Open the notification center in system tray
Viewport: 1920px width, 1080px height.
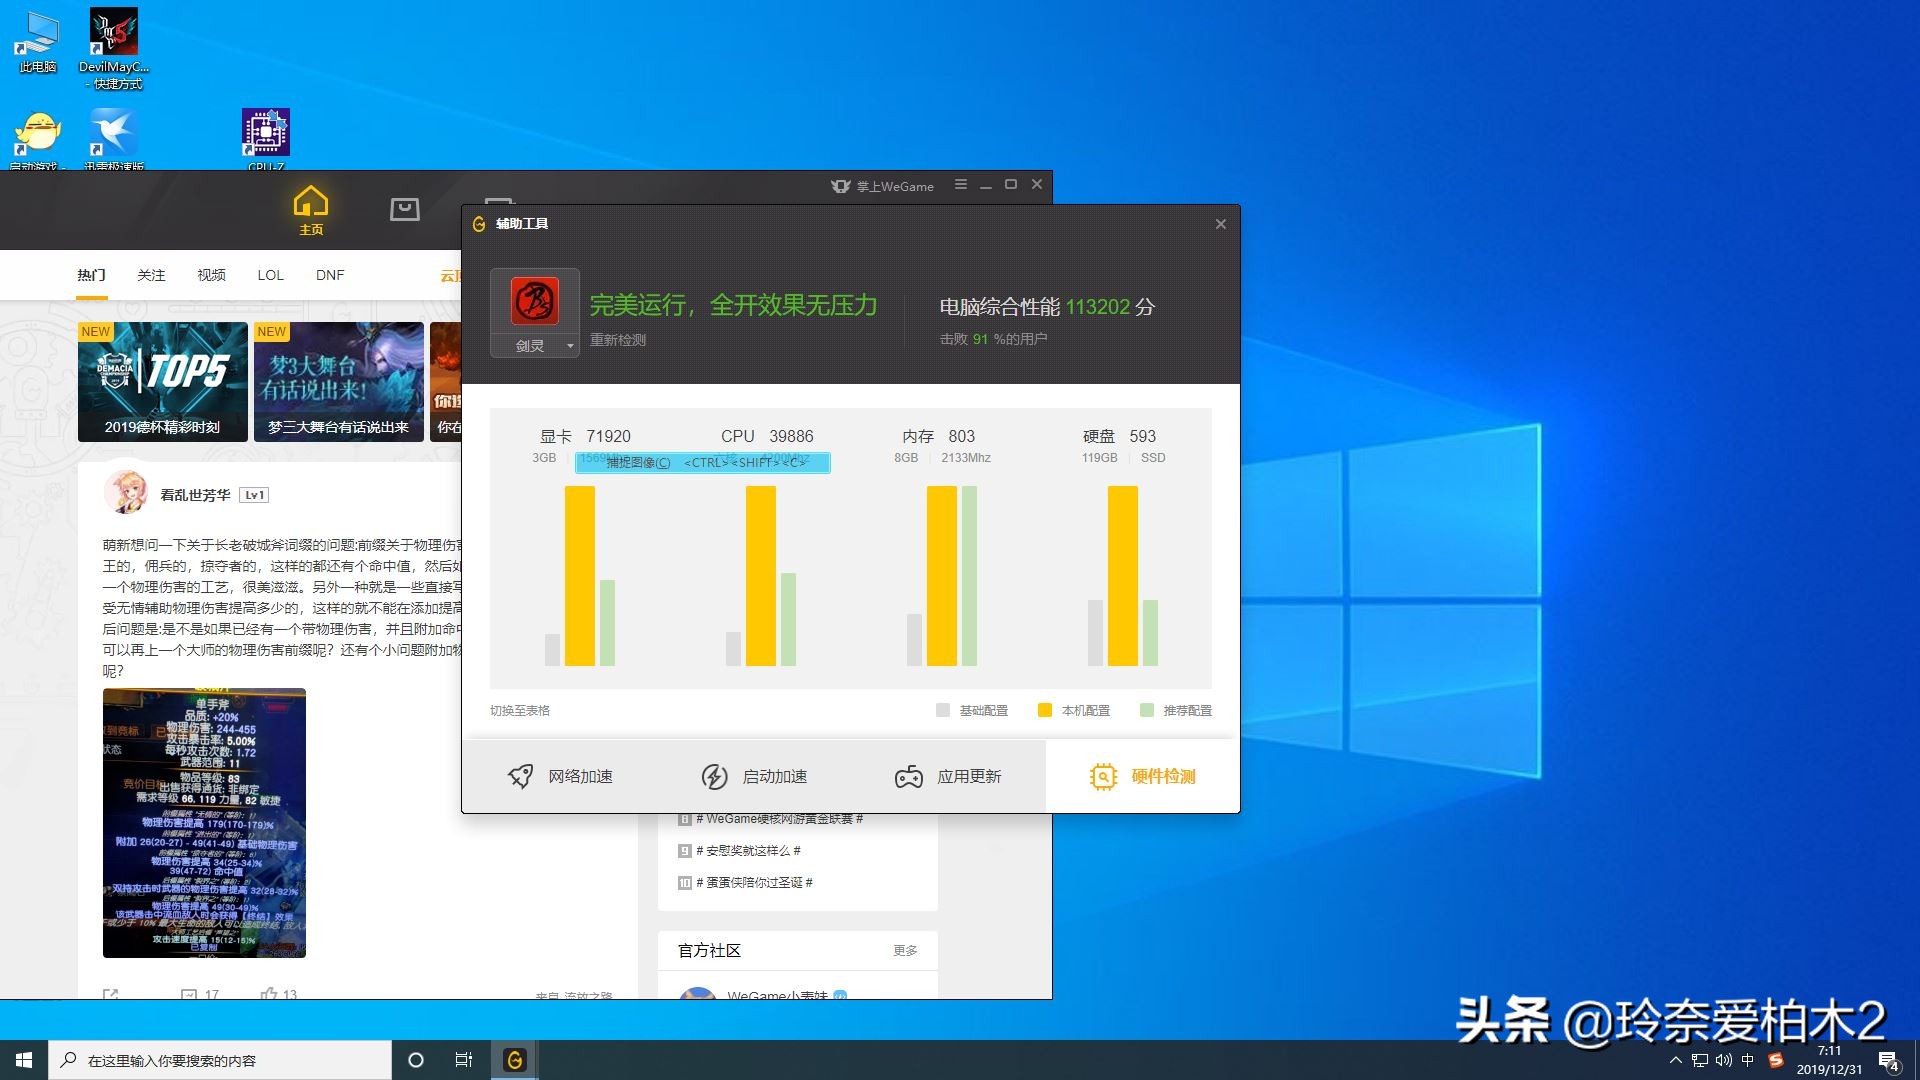click(1888, 1060)
